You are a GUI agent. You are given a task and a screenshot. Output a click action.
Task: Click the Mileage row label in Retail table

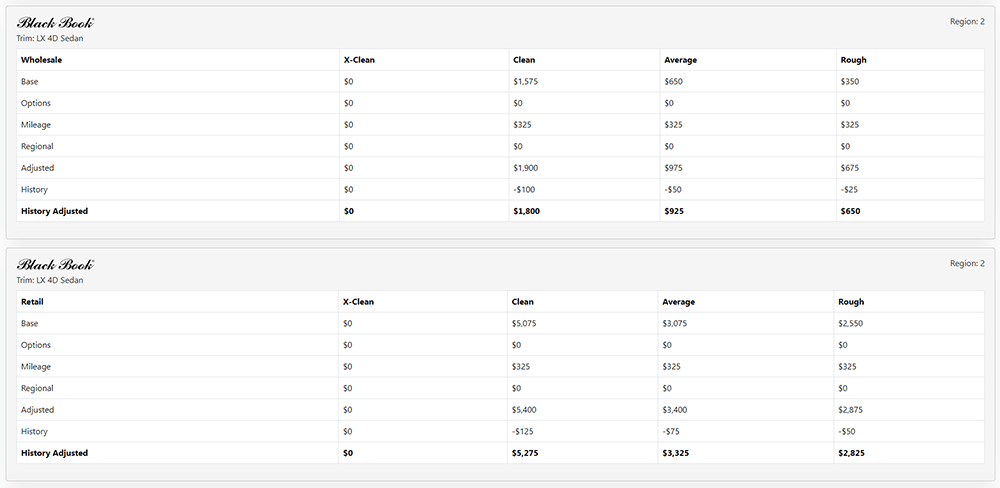36,367
